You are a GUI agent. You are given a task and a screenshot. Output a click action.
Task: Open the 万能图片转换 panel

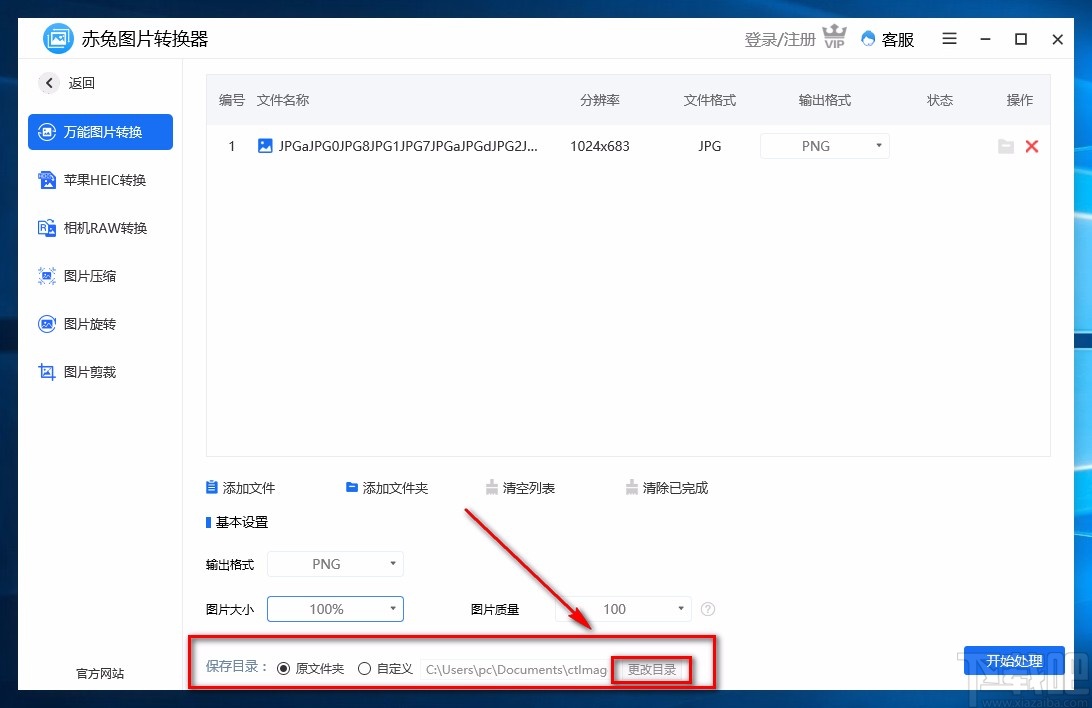point(100,131)
